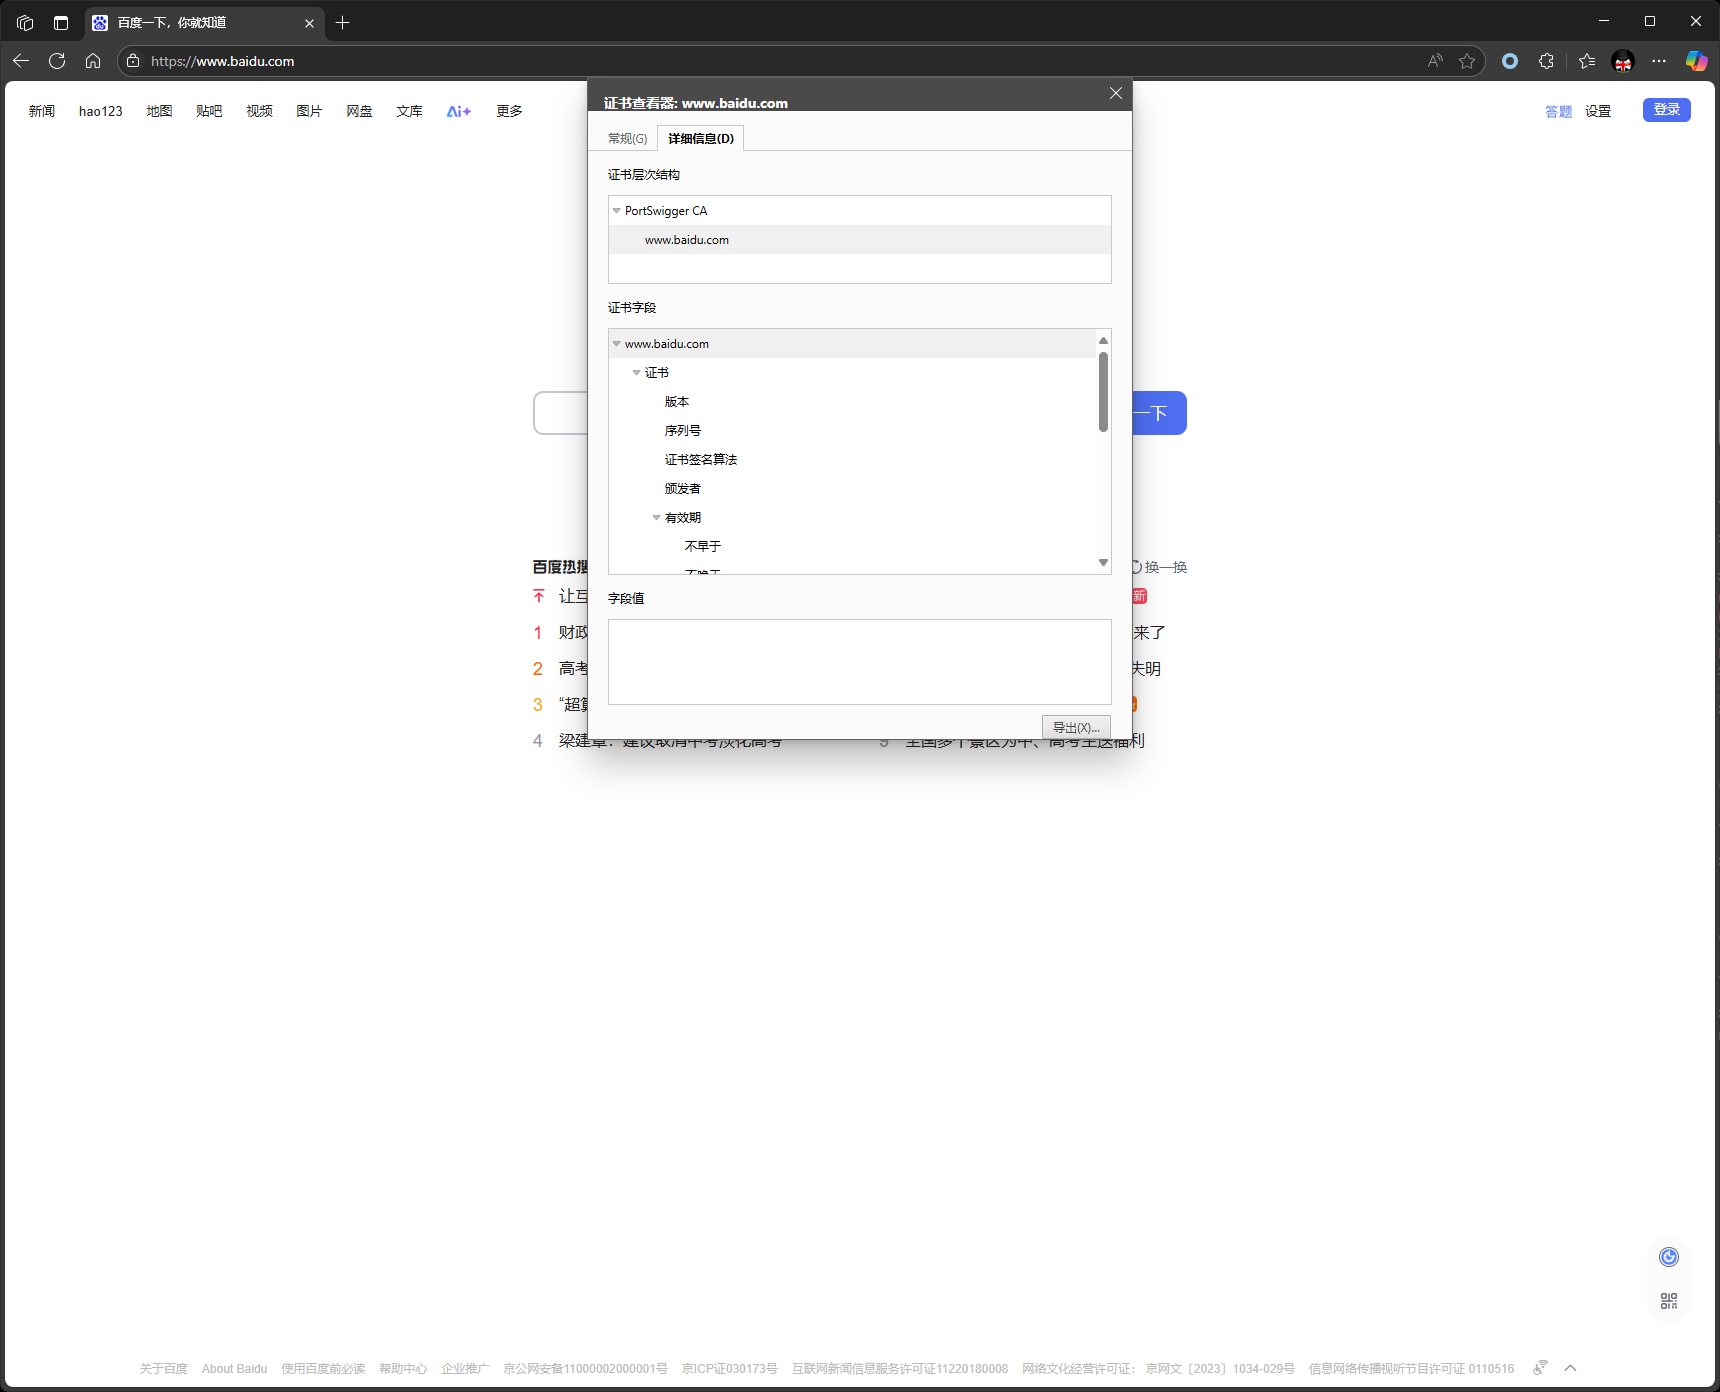Click the blue circle extension icon
1720x1392 pixels.
1510,61
